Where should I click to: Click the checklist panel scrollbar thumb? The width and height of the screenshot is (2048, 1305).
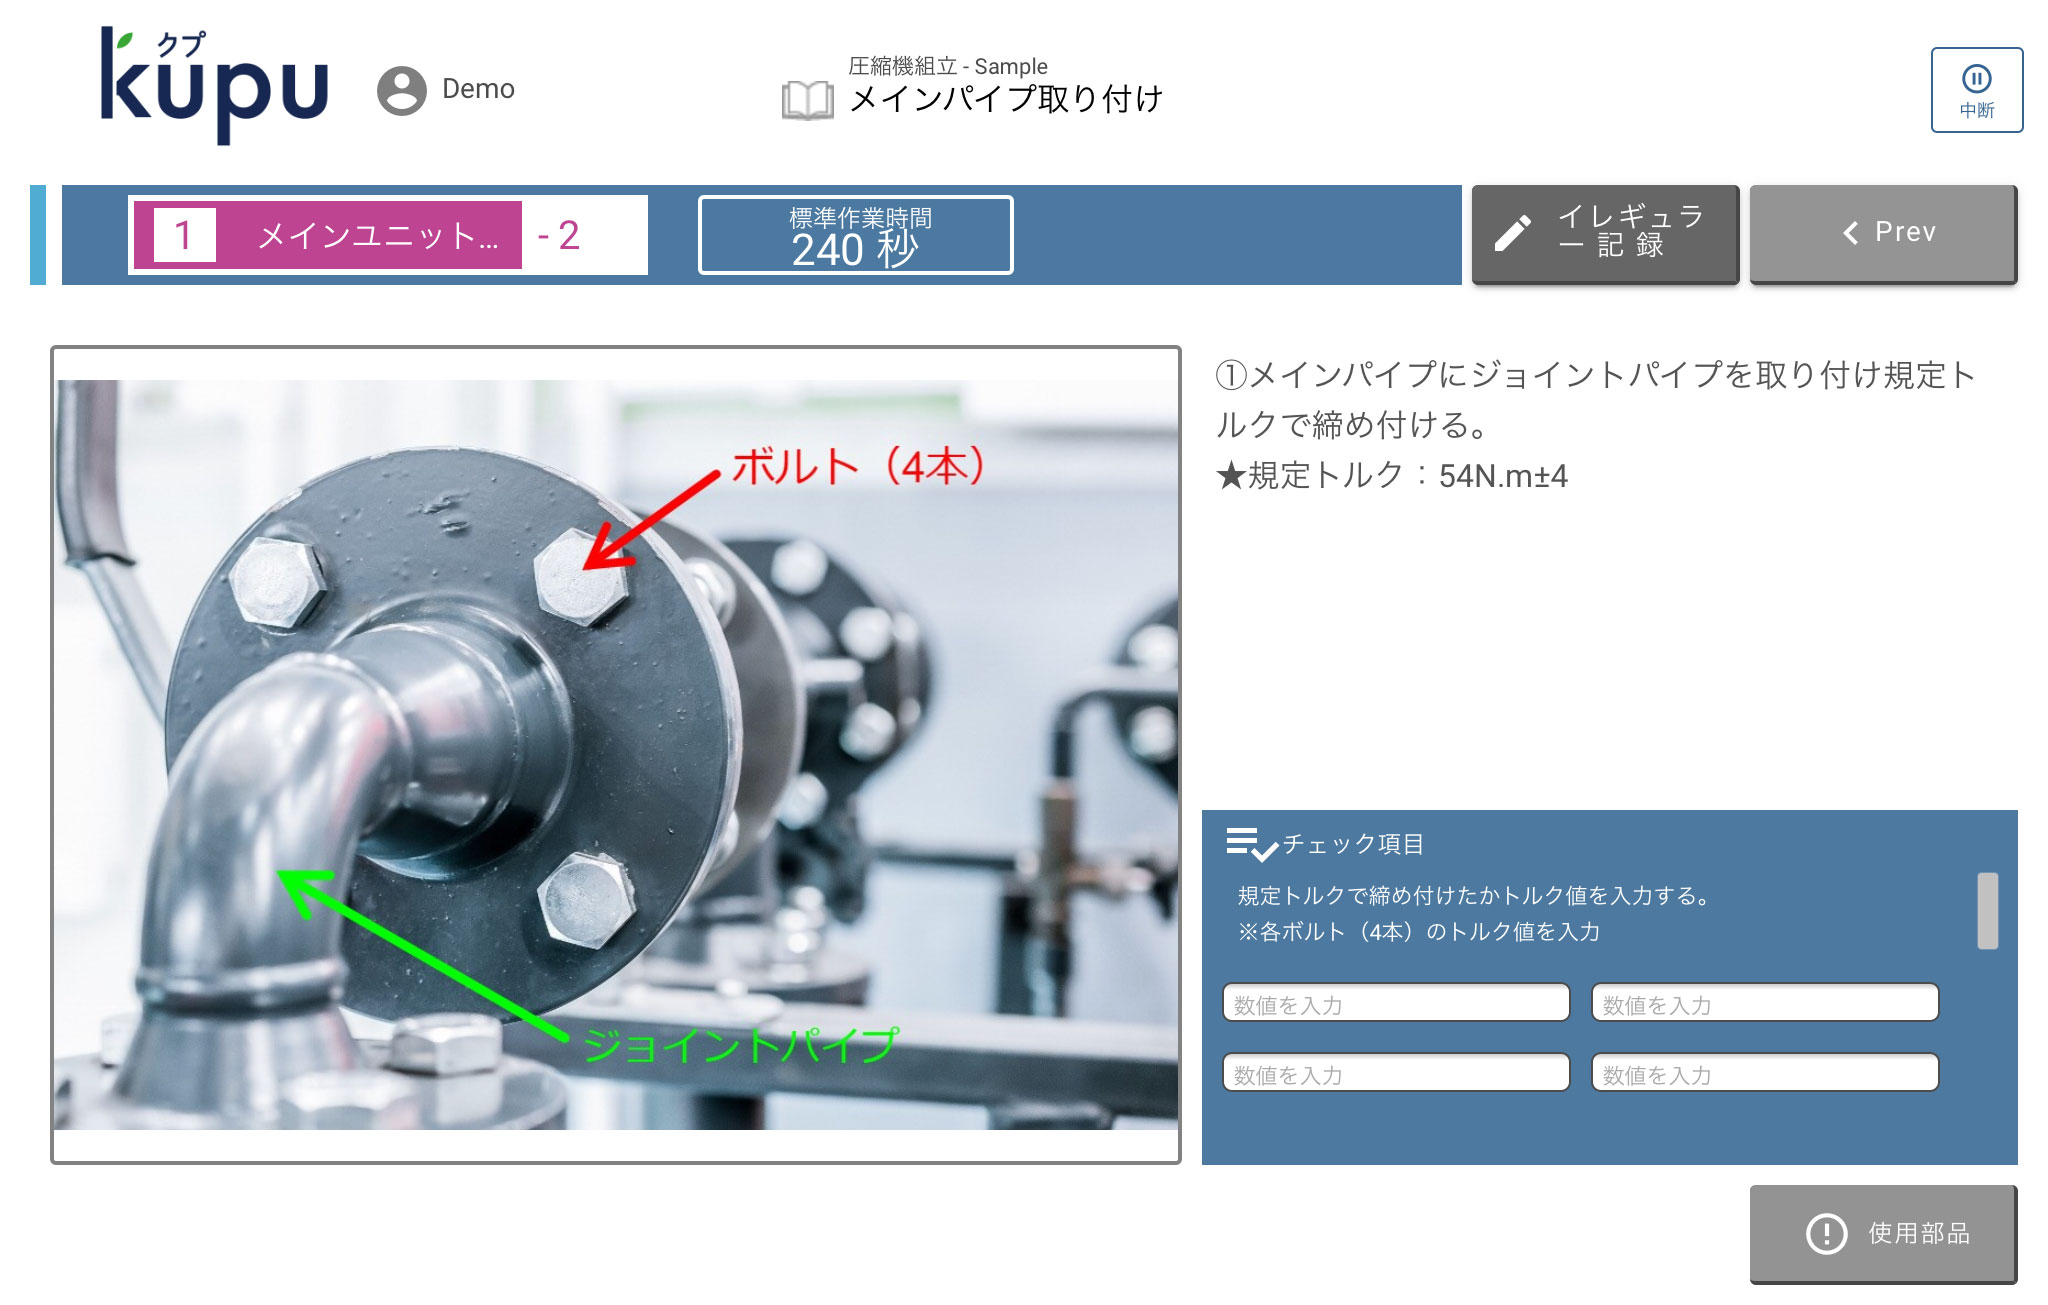point(1987,910)
